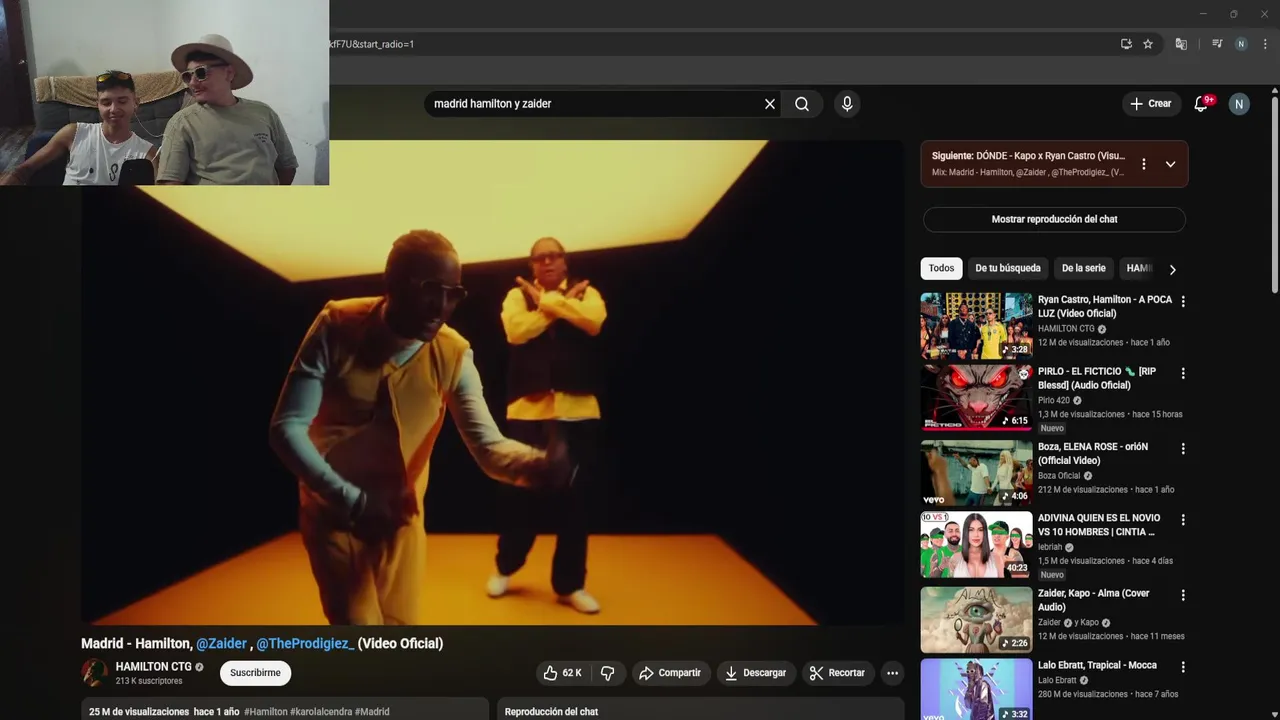Image resolution: width=1280 pixels, height=720 pixels.
Task: Open PIRLO EL FICTICIO thumbnail
Action: click(x=976, y=397)
